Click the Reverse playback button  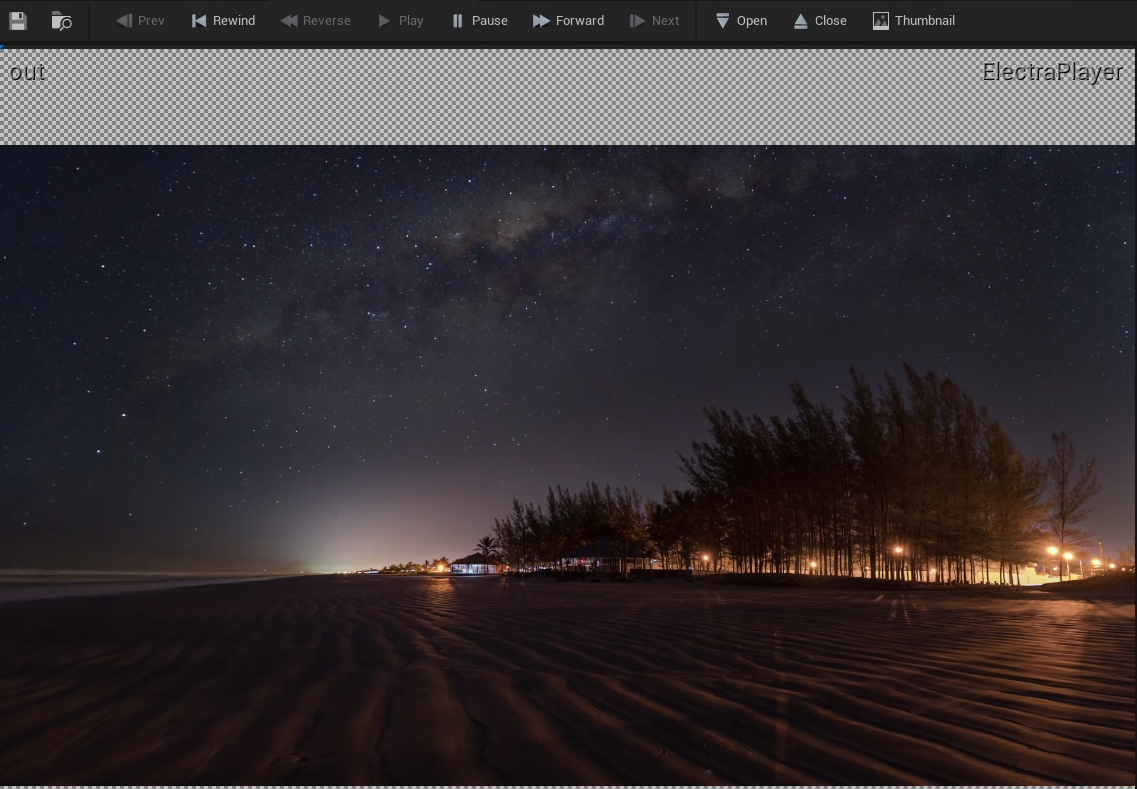(315, 21)
